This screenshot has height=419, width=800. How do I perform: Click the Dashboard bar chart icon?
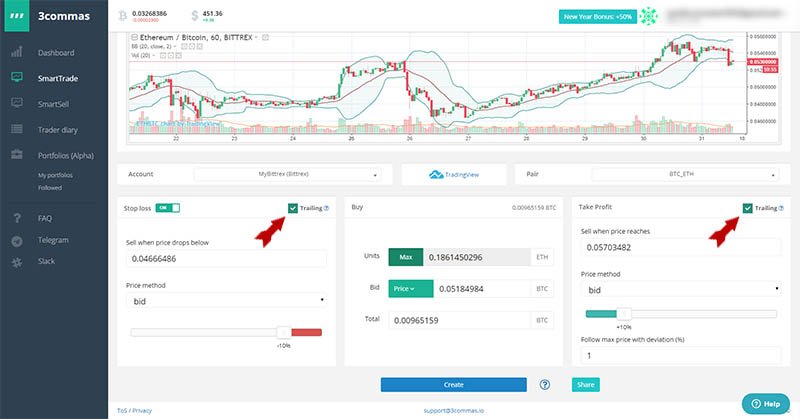(x=17, y=52)
